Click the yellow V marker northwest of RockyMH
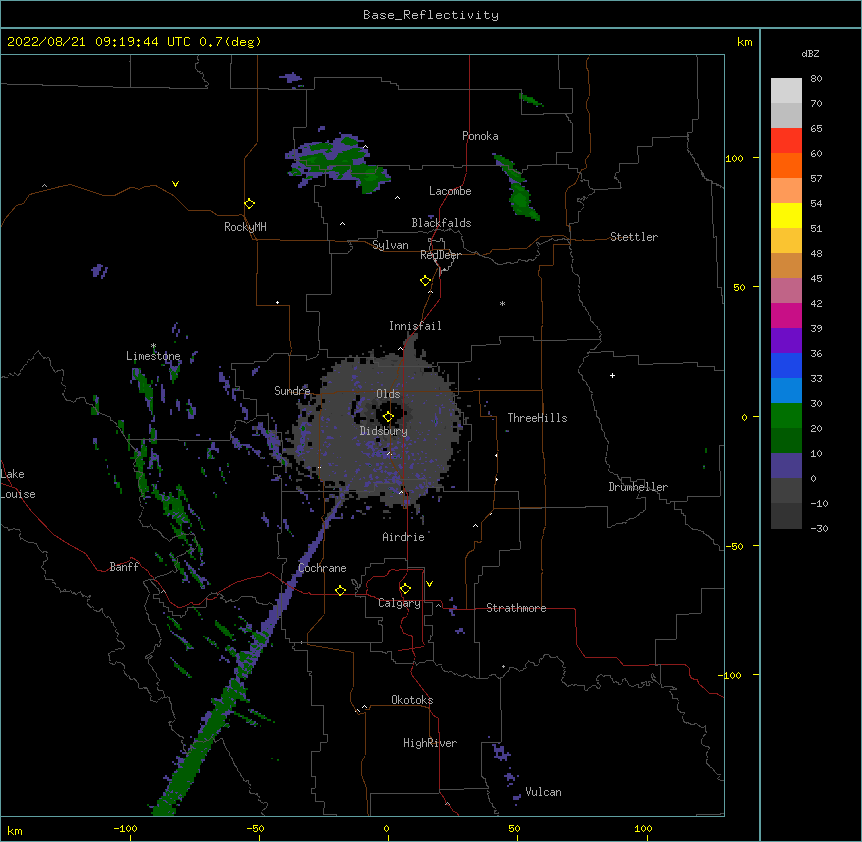The width and height of the screenshot is (862, 842). pos(175,184)
